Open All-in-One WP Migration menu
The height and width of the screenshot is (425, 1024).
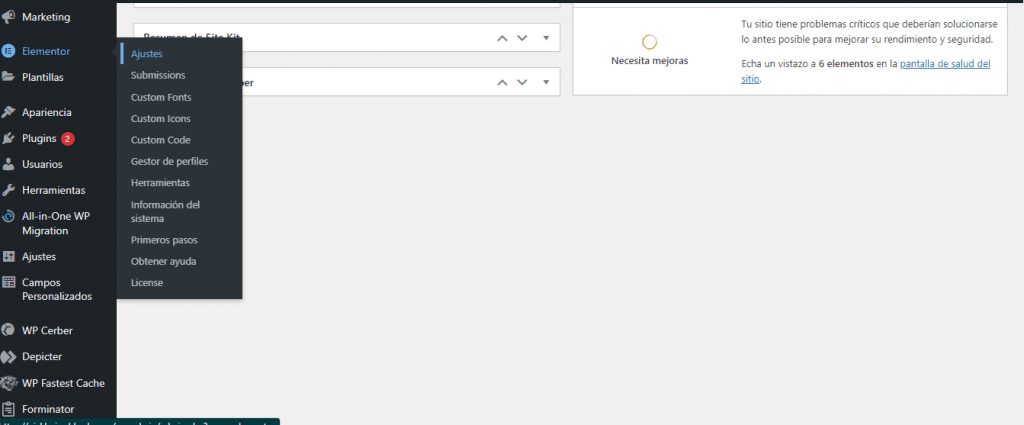pyautogui.click(x=58, y=223)
